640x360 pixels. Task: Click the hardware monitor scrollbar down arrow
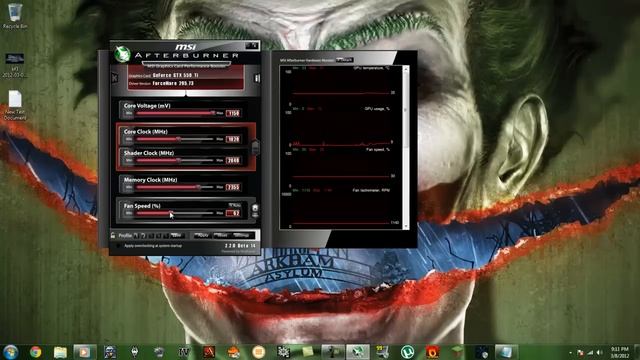click(406, 226)
